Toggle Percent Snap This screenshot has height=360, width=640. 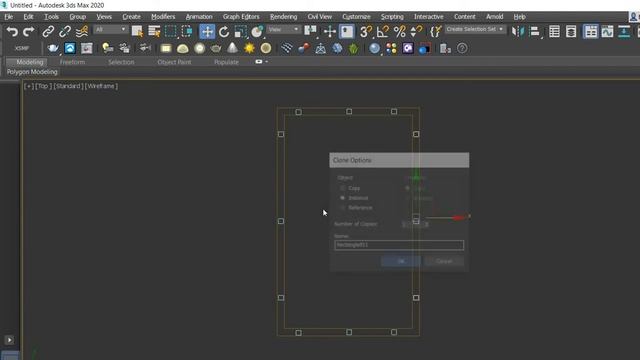(400, 31)
